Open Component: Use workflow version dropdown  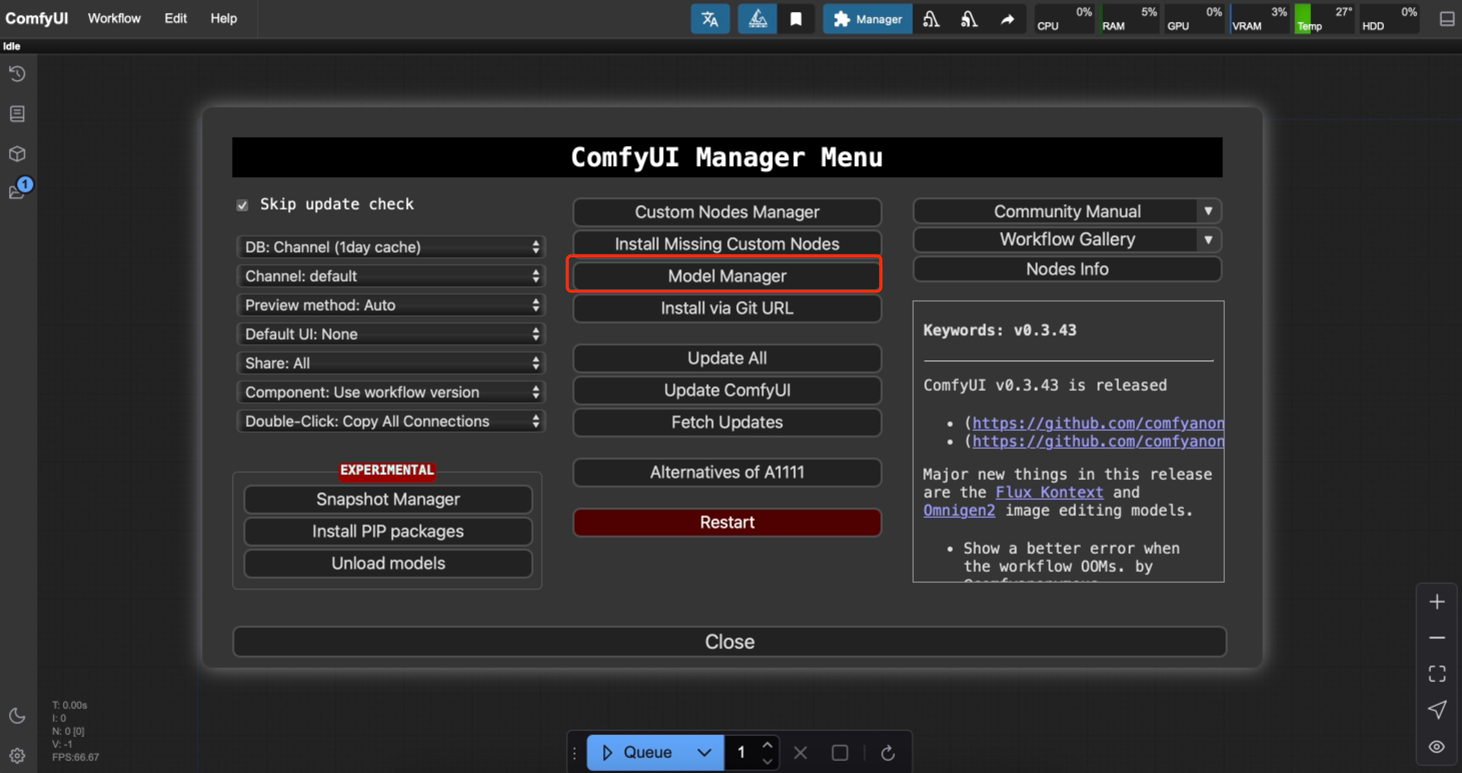390,392
